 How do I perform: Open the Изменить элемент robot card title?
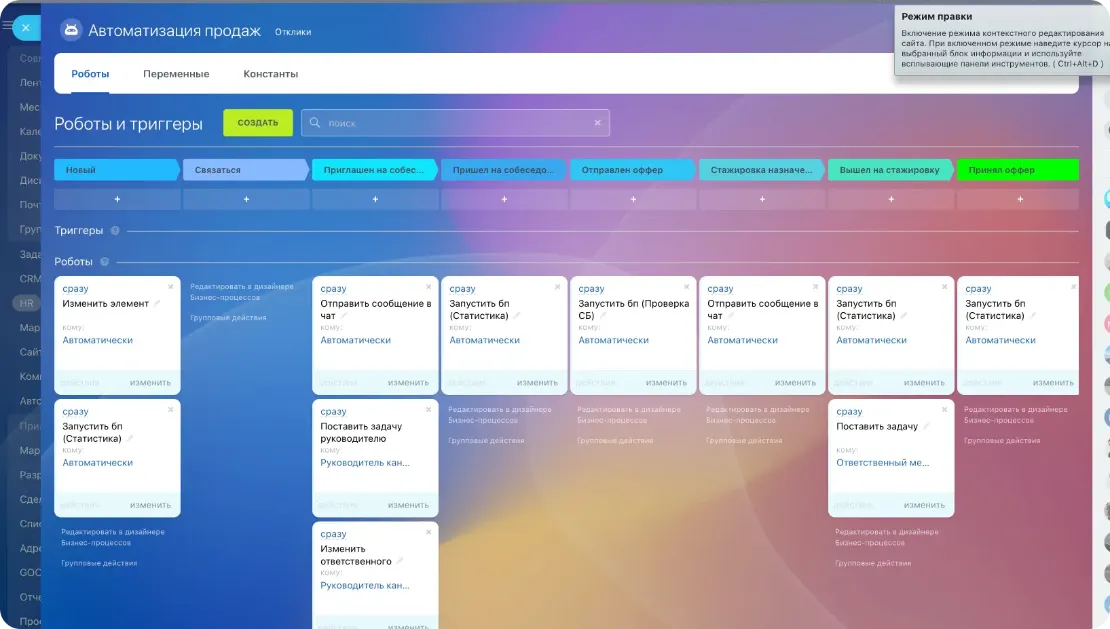pos(105,304)
